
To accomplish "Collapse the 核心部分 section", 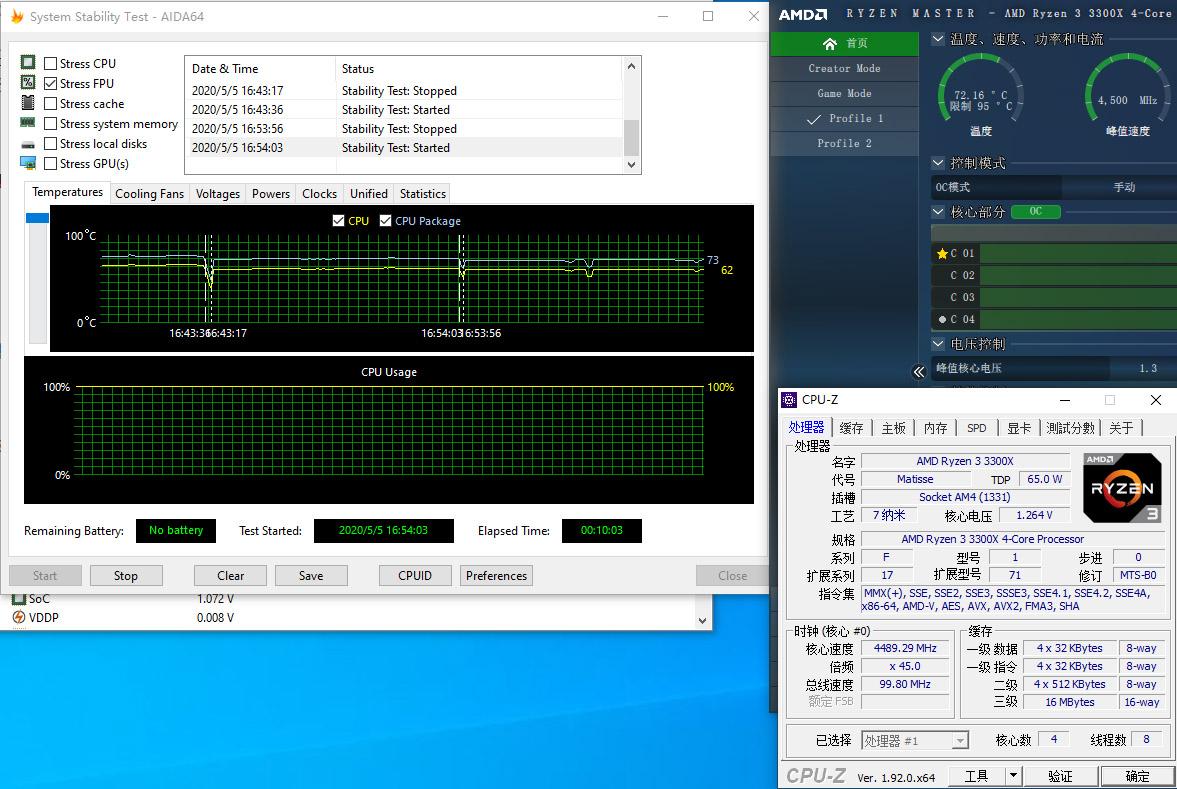I will (938, 212).
